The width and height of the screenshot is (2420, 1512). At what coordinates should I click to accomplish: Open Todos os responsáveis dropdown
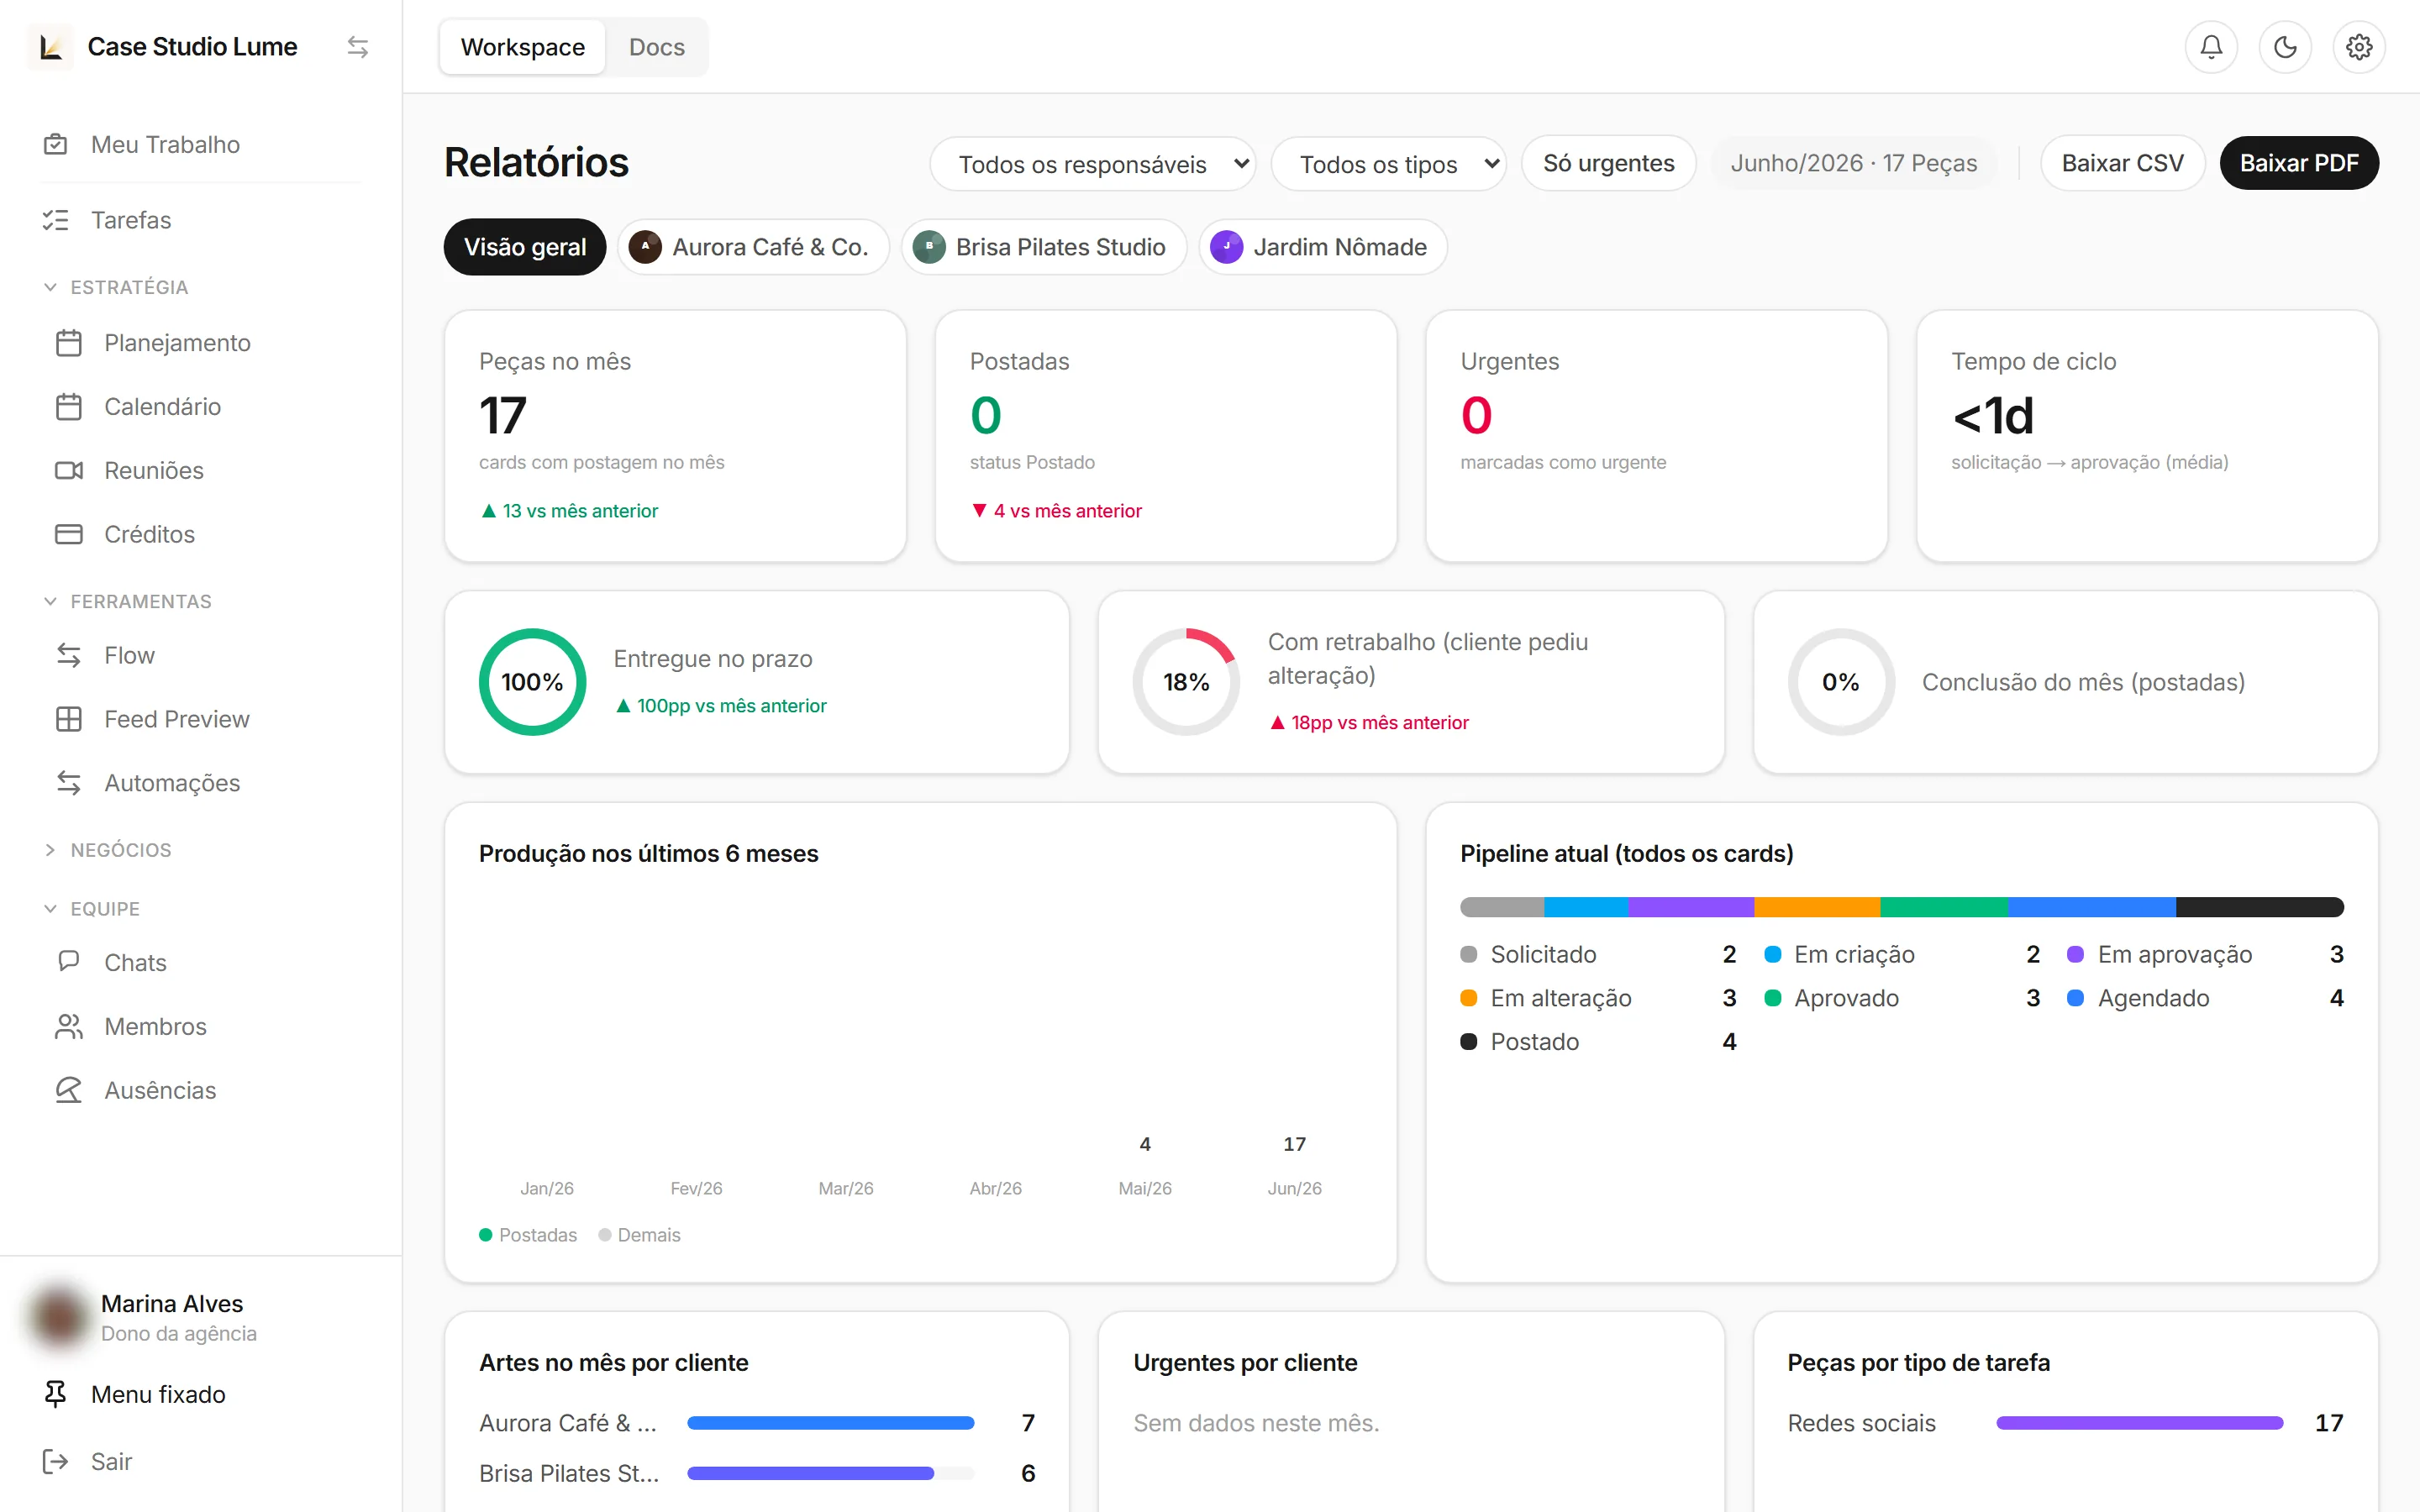click(x=1093, y=164)
